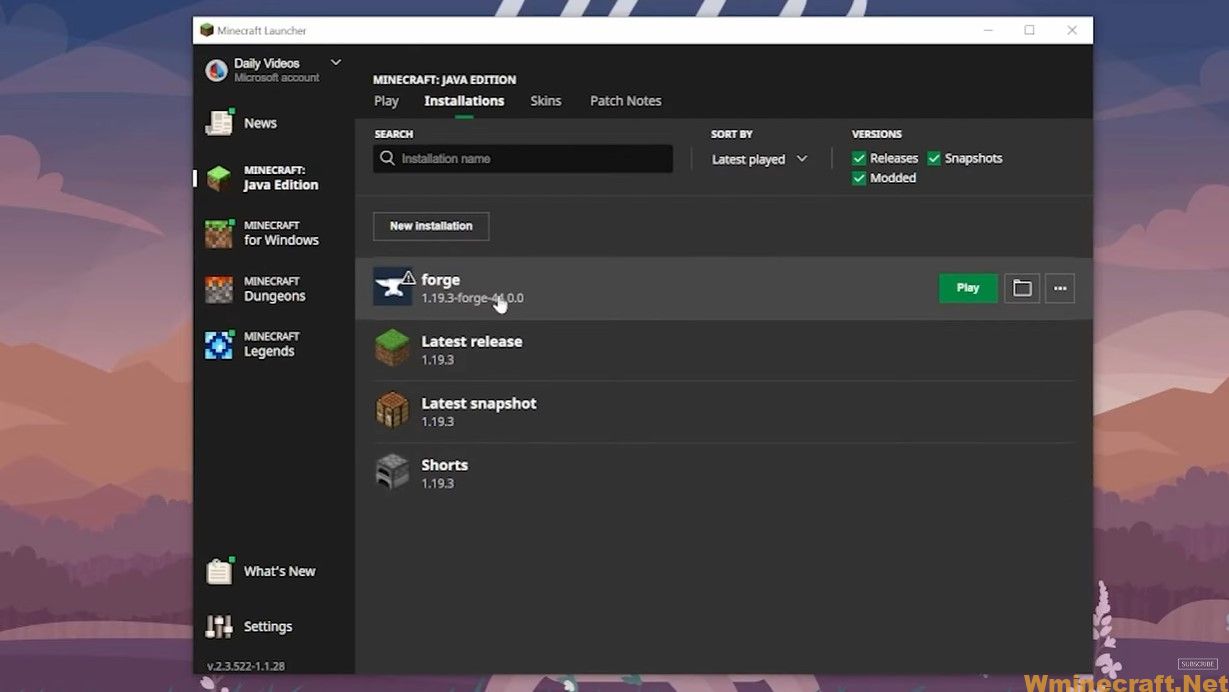Open Minecraft Dungeons sidebar icon
The image size is (1229, 692).
tap(219, 289)
